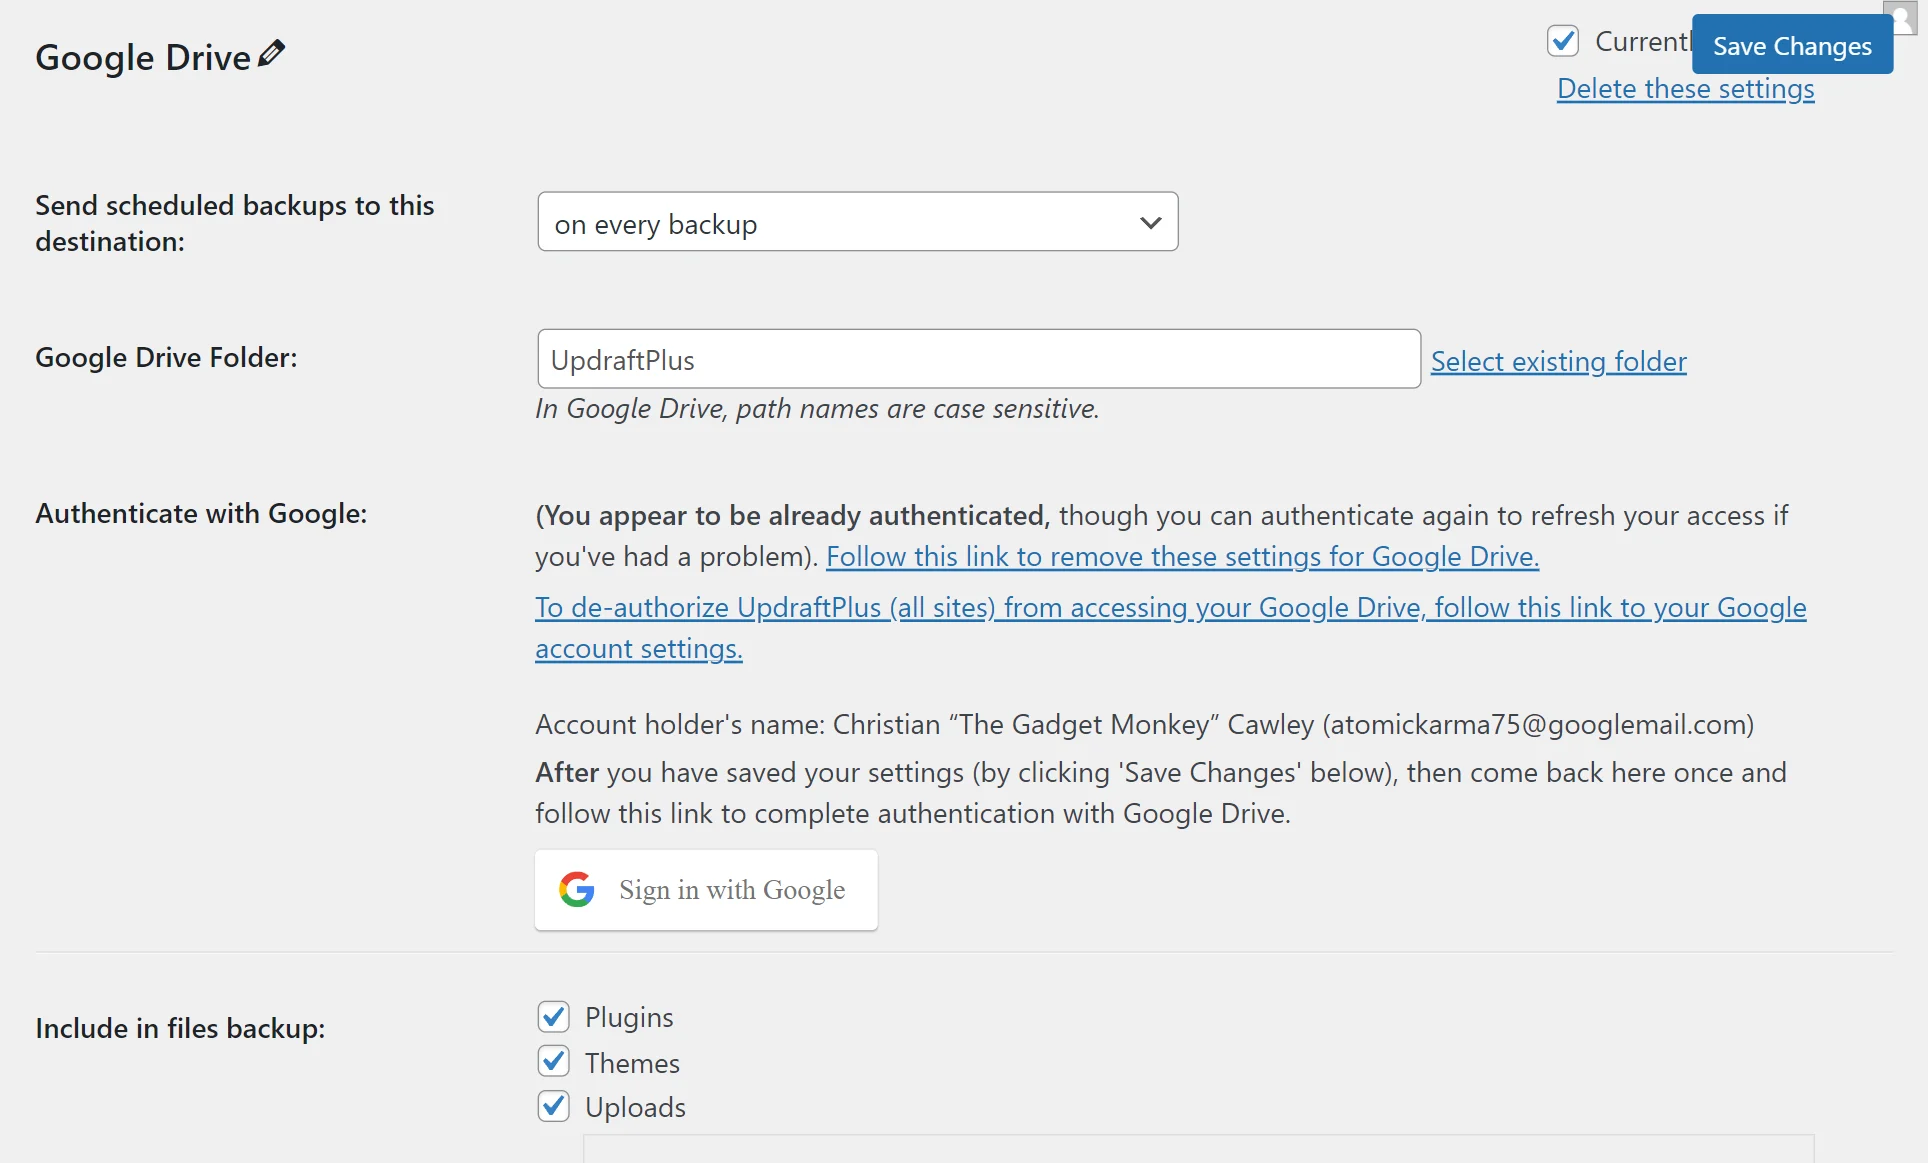
Task: Uncheck the Themes checkbox
Action: 553,1061
